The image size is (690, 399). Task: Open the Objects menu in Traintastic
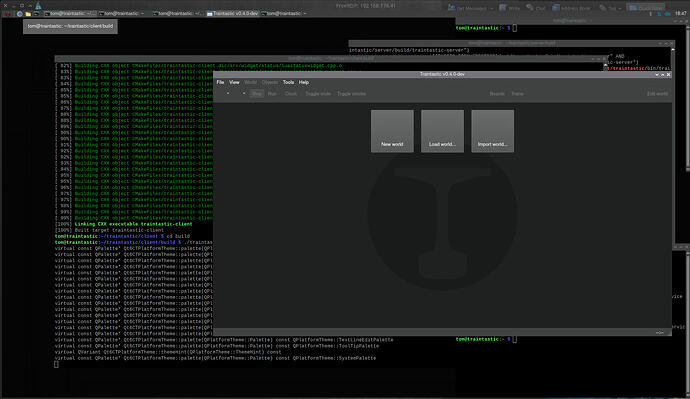(x=270, y=82)
